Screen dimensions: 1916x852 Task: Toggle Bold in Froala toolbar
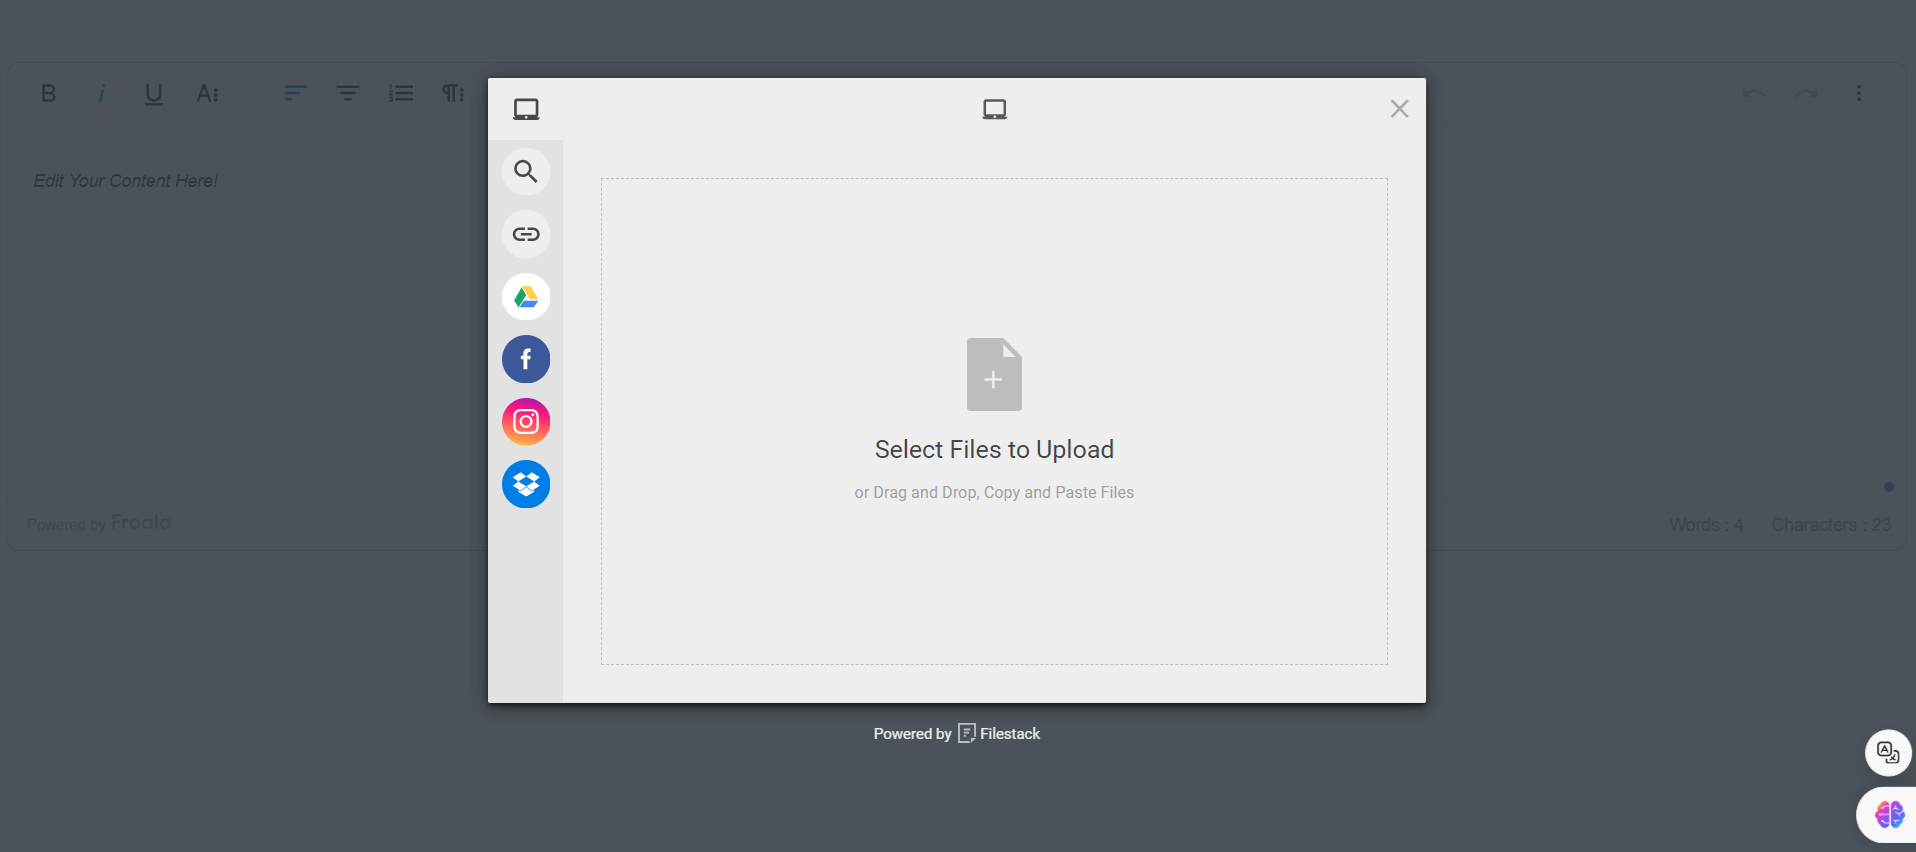[48, 93]
